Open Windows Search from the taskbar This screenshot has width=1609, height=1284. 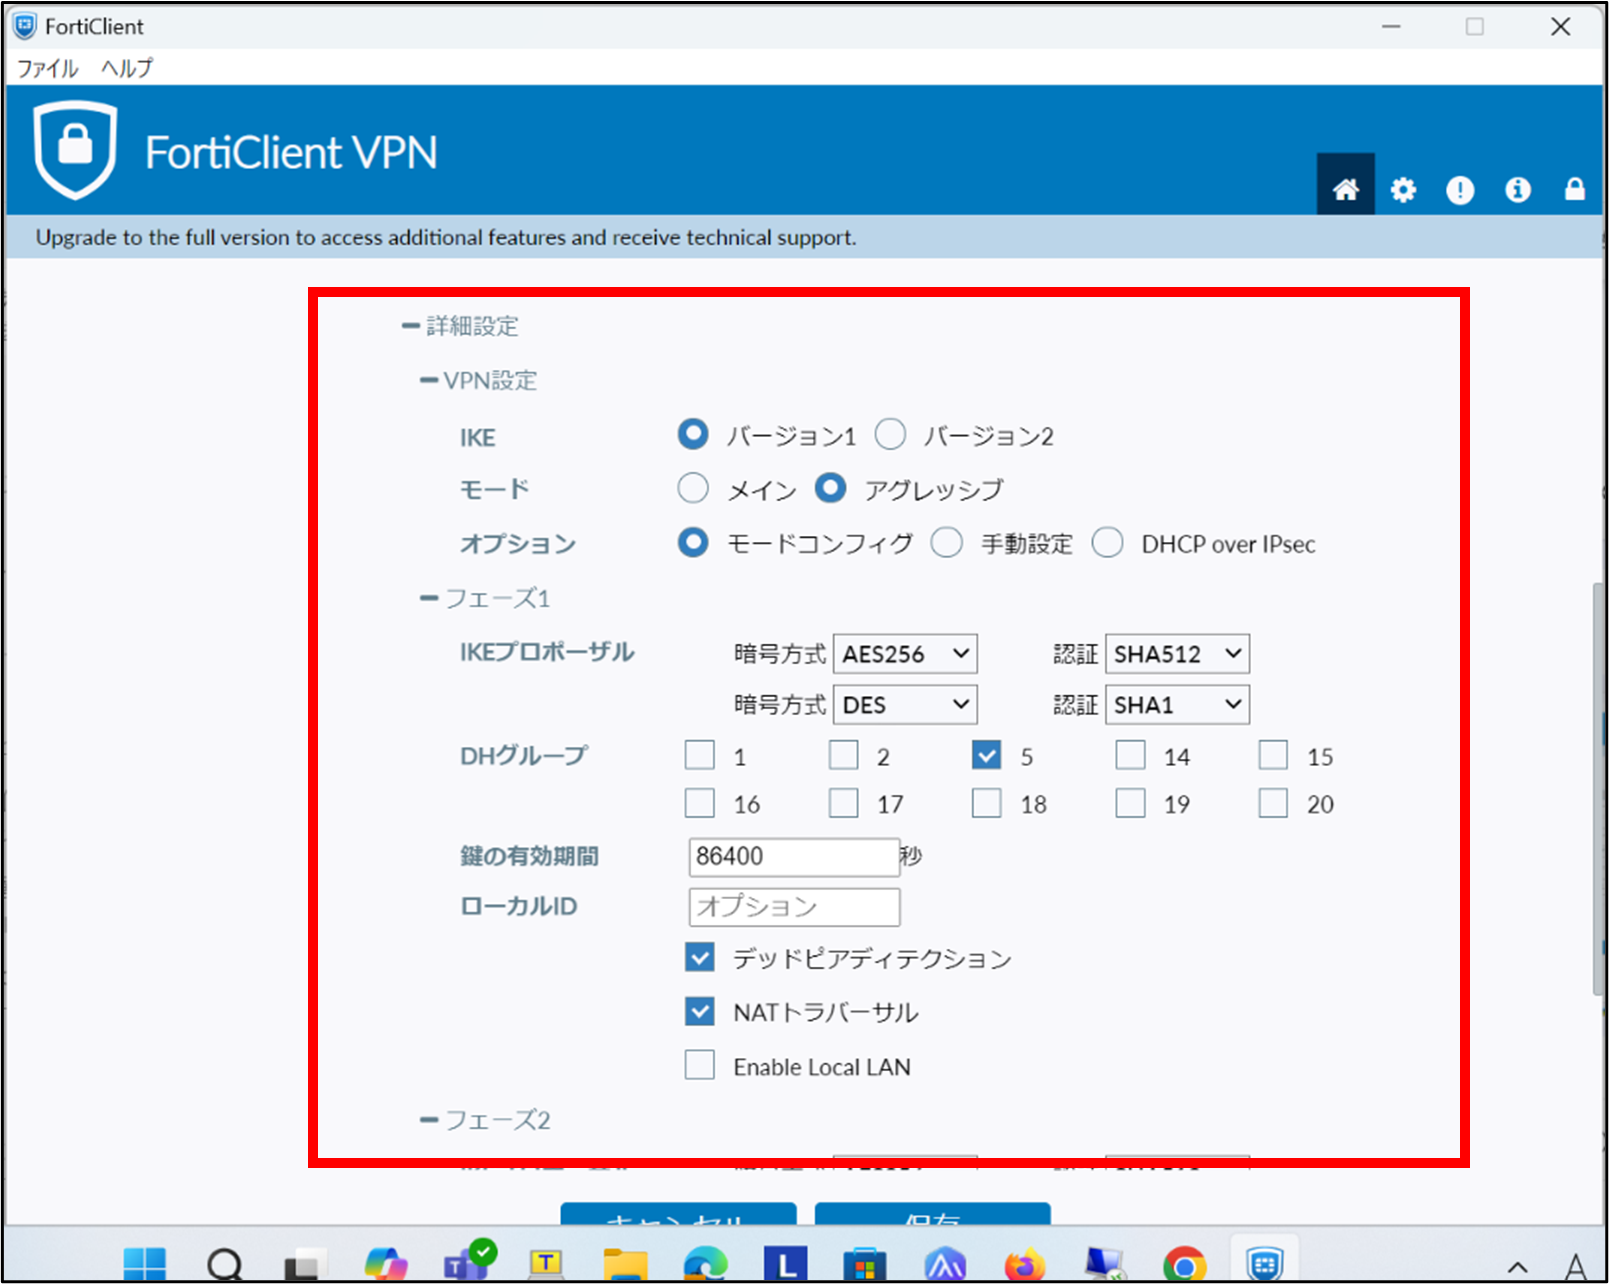pyautogui.click(x=225, y=1264)
